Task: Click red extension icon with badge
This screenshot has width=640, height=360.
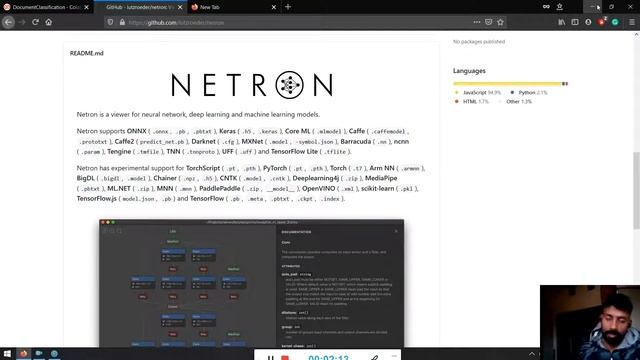Action: (602, 22)
